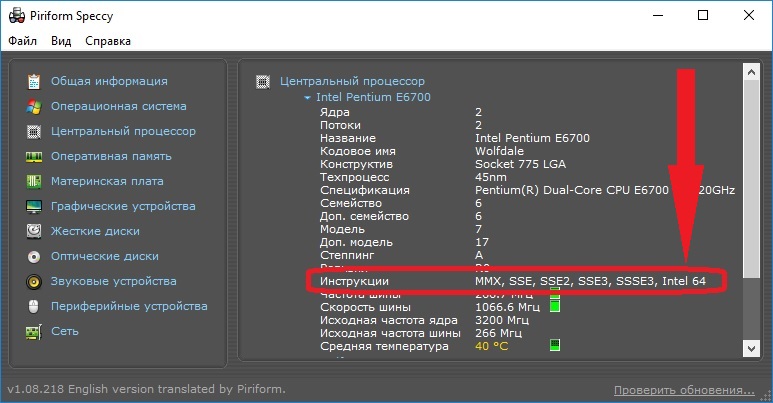Click the Степпинг row label

click(347, 255)
